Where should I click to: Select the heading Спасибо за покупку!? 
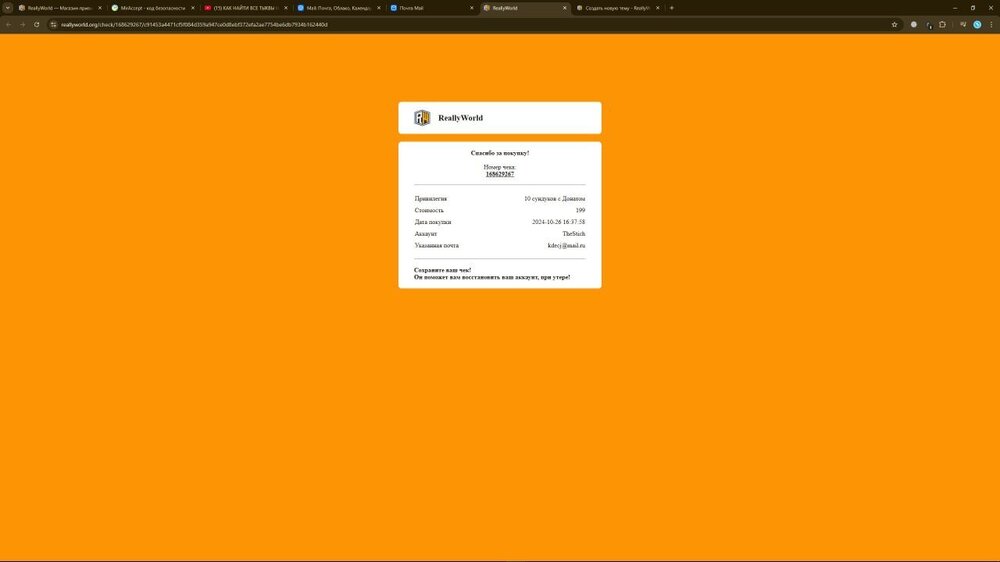coord(500,153)
